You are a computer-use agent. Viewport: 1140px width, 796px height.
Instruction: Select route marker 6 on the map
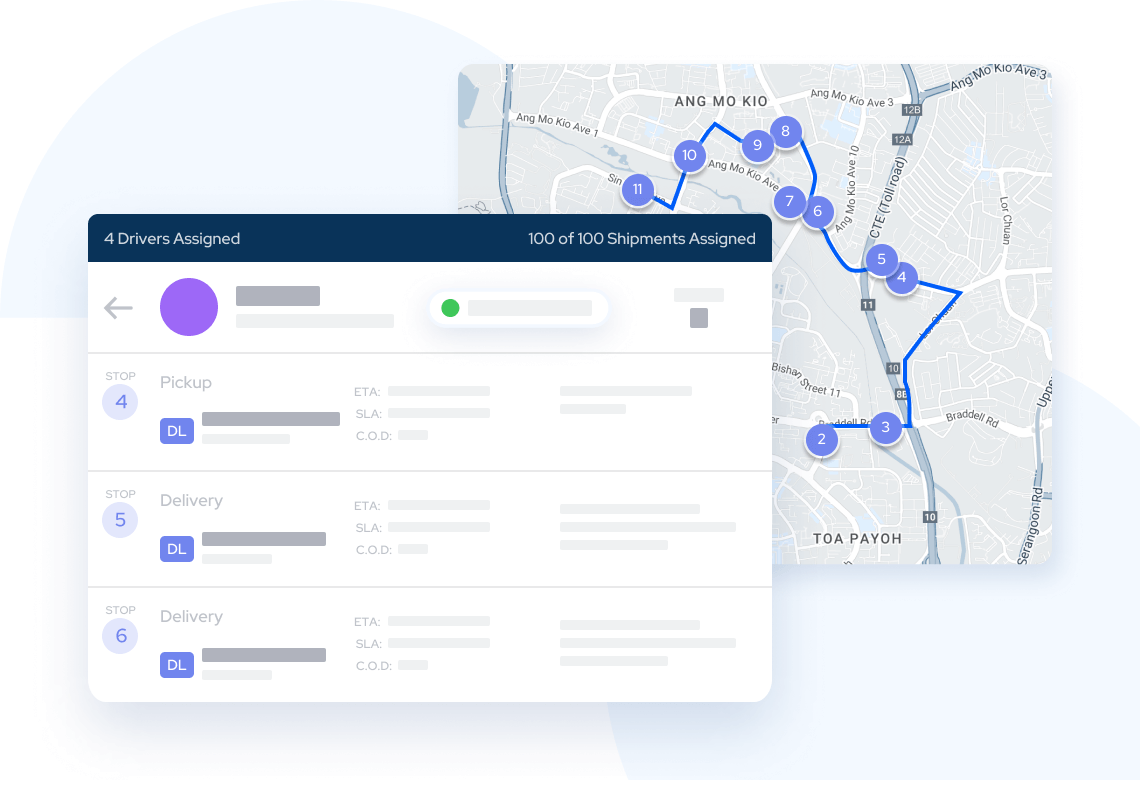click(x=817, y=211)
